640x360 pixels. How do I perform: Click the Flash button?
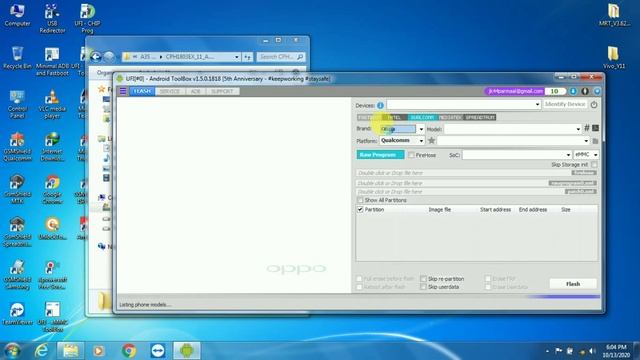tap(573, 284)
